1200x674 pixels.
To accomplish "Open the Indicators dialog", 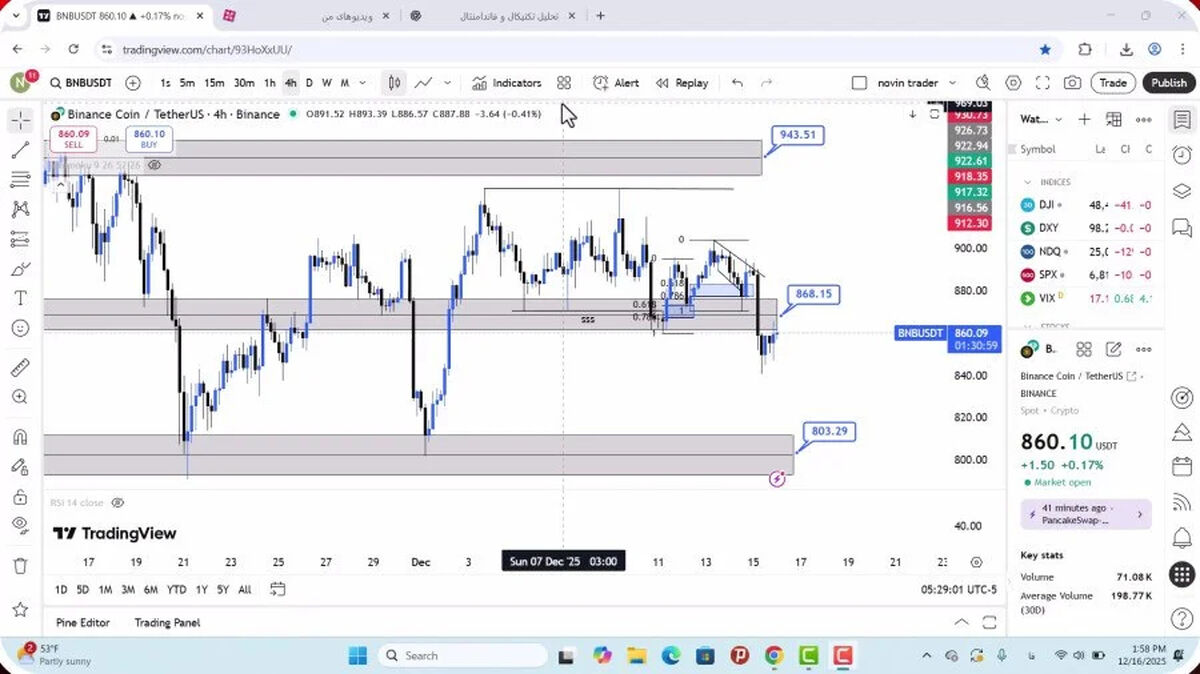I will coord(507,83).
